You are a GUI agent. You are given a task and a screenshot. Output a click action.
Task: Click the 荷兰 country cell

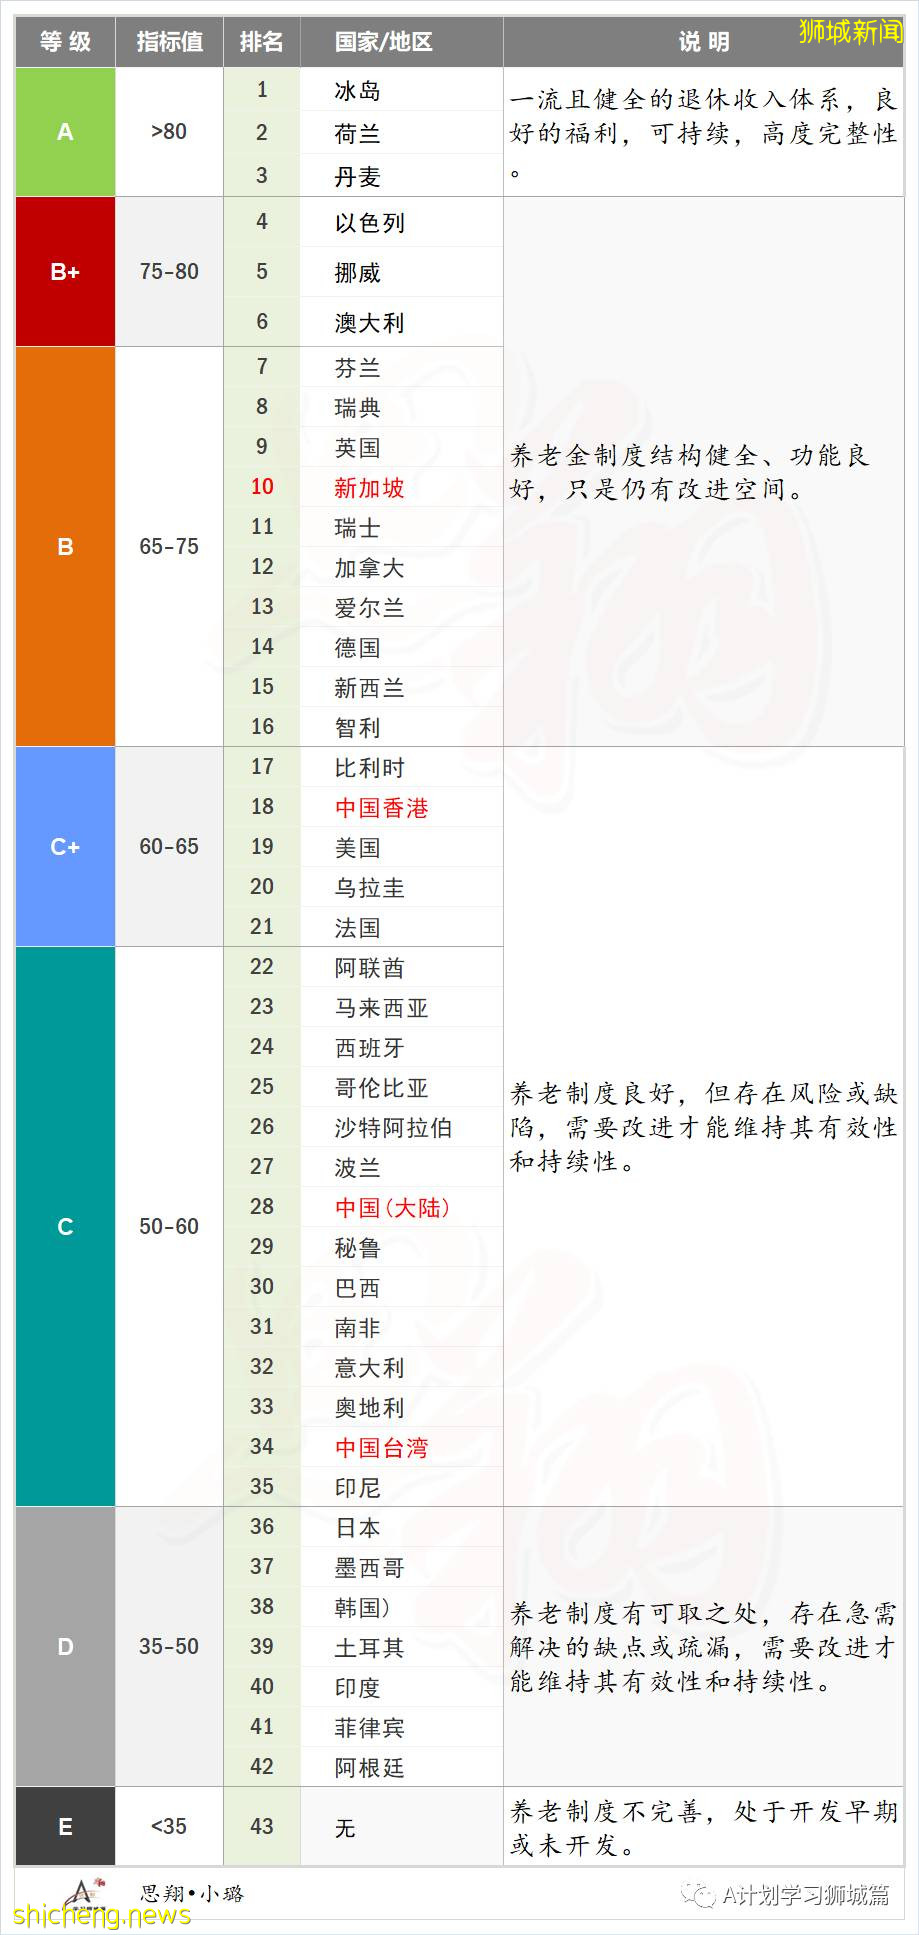tap(401, 133)
